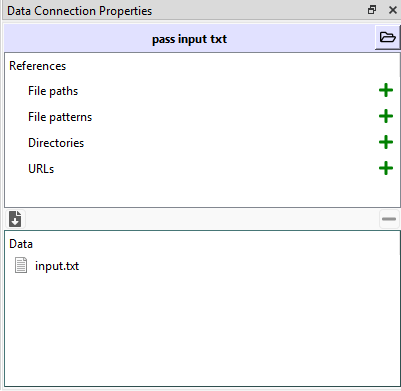This screenshot has width=401, height=391.
Task: Add a new File patterns reference
Action: pos(386,116)
